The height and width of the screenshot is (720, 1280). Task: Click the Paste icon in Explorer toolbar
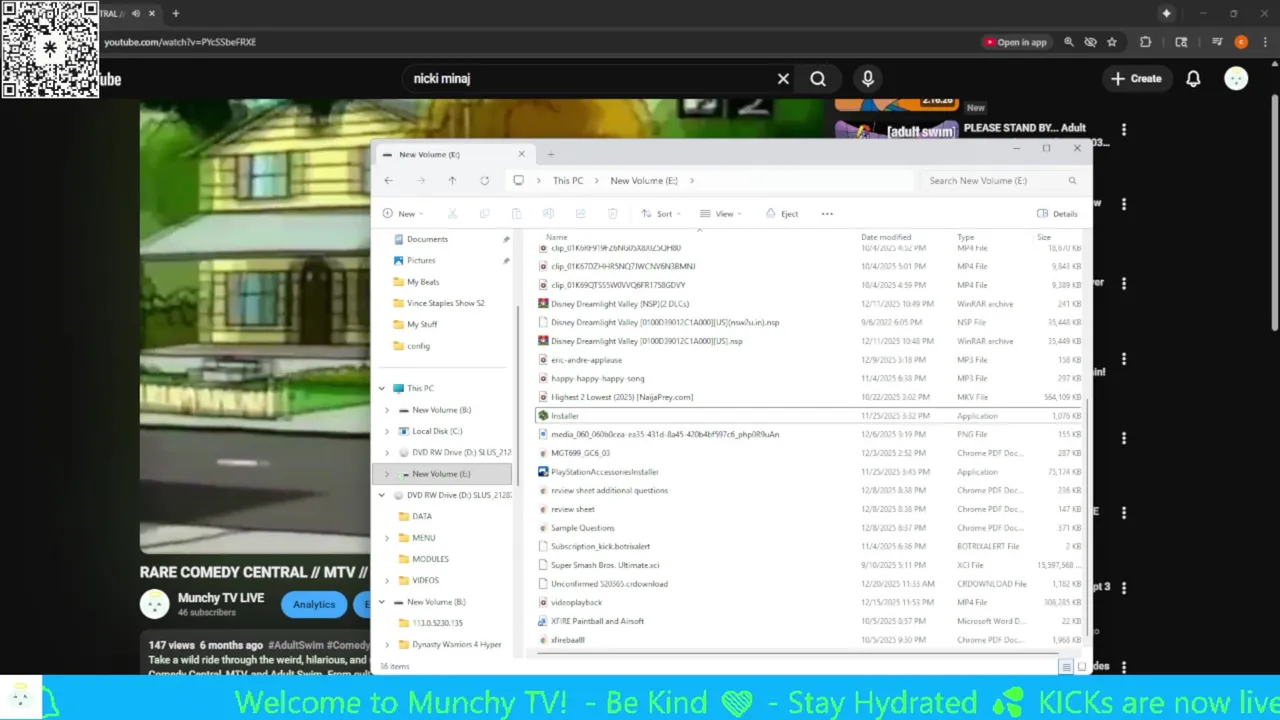click(516, 214)
